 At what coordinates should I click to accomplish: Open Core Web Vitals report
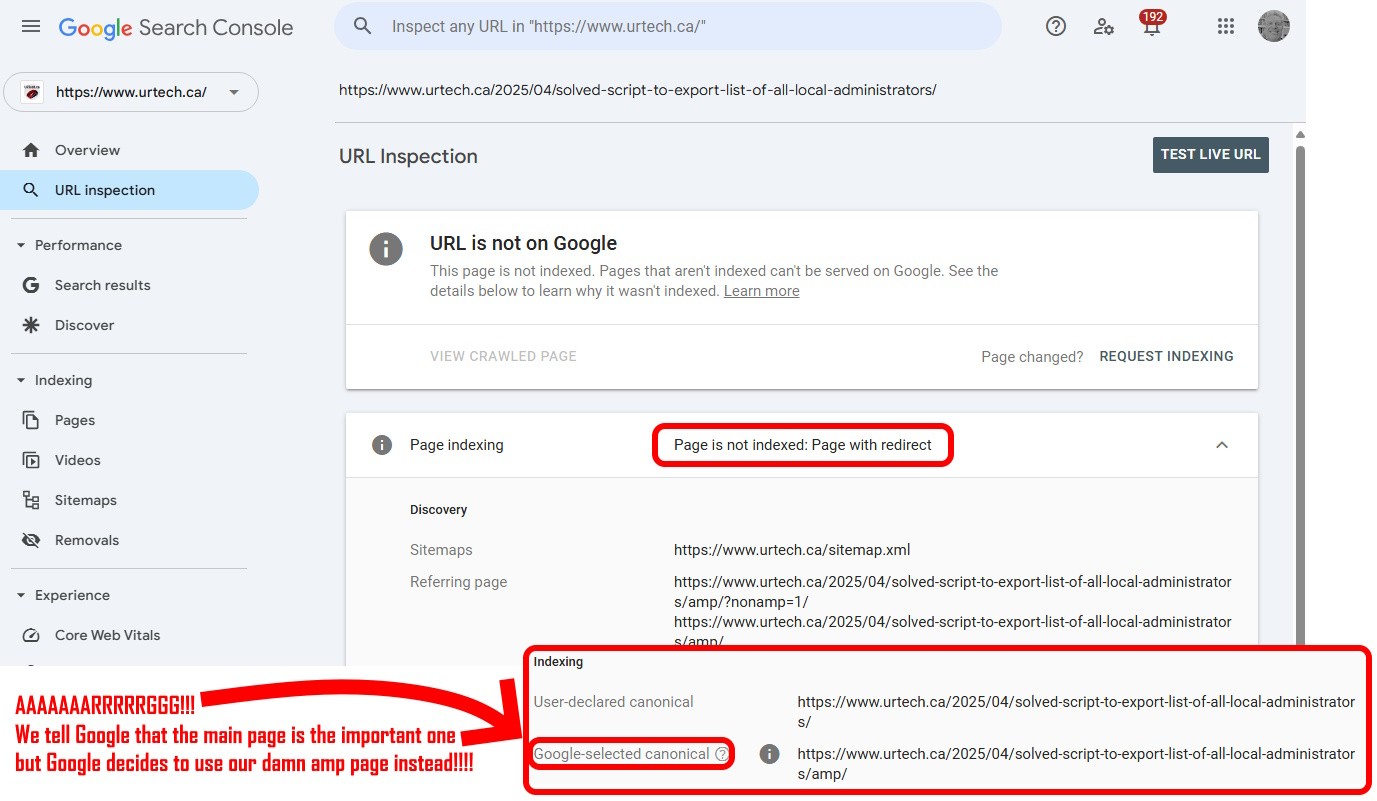(107, 635)
